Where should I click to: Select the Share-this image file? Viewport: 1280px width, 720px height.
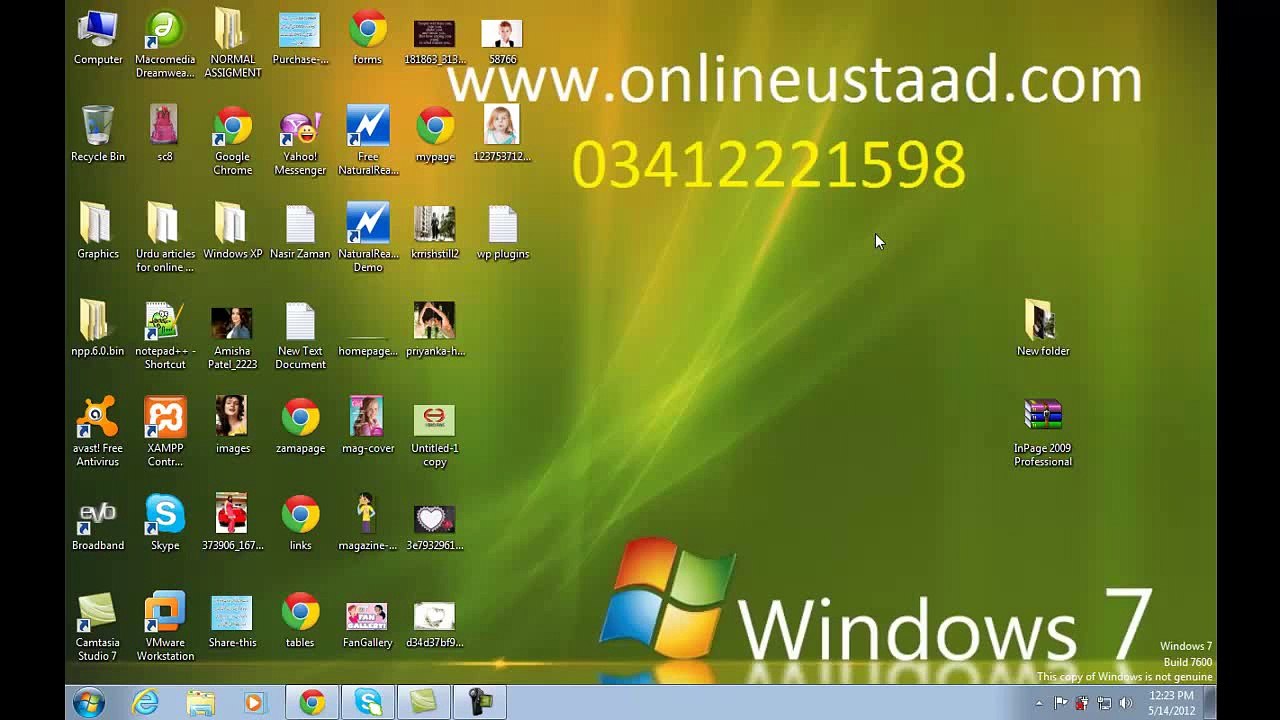pos(233,620)
